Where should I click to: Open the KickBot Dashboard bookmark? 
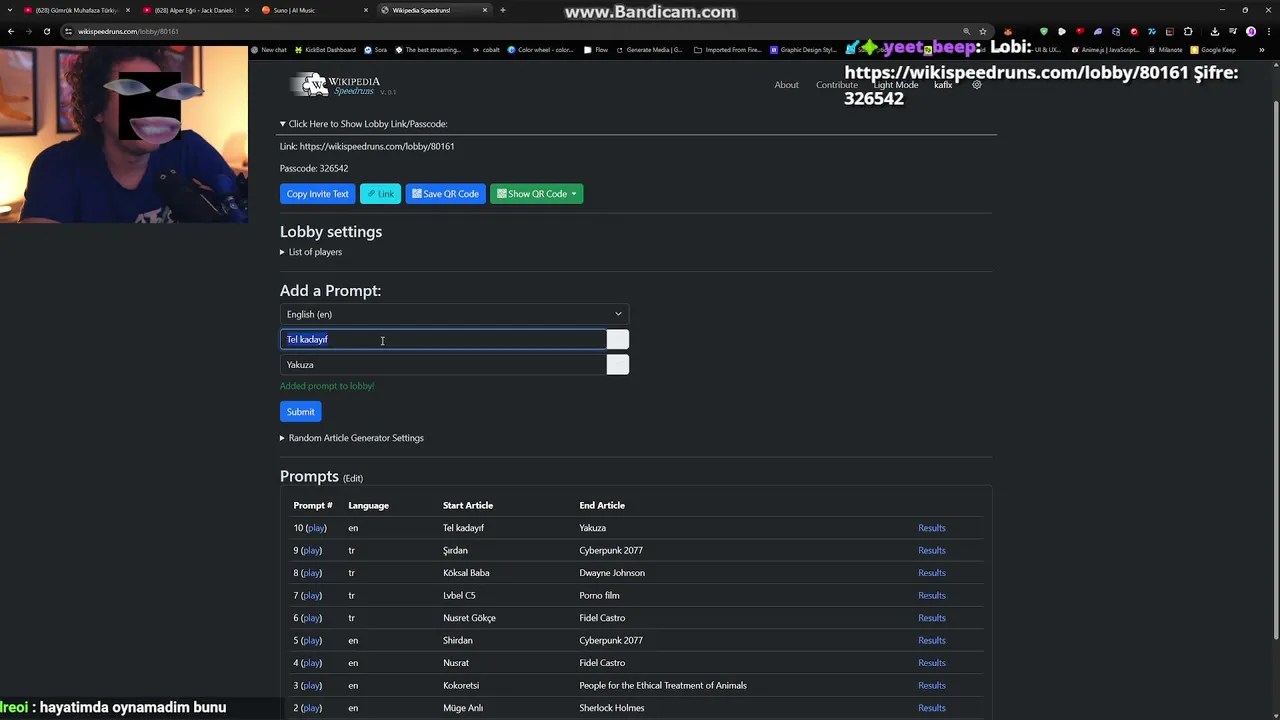tap(325, 50)
